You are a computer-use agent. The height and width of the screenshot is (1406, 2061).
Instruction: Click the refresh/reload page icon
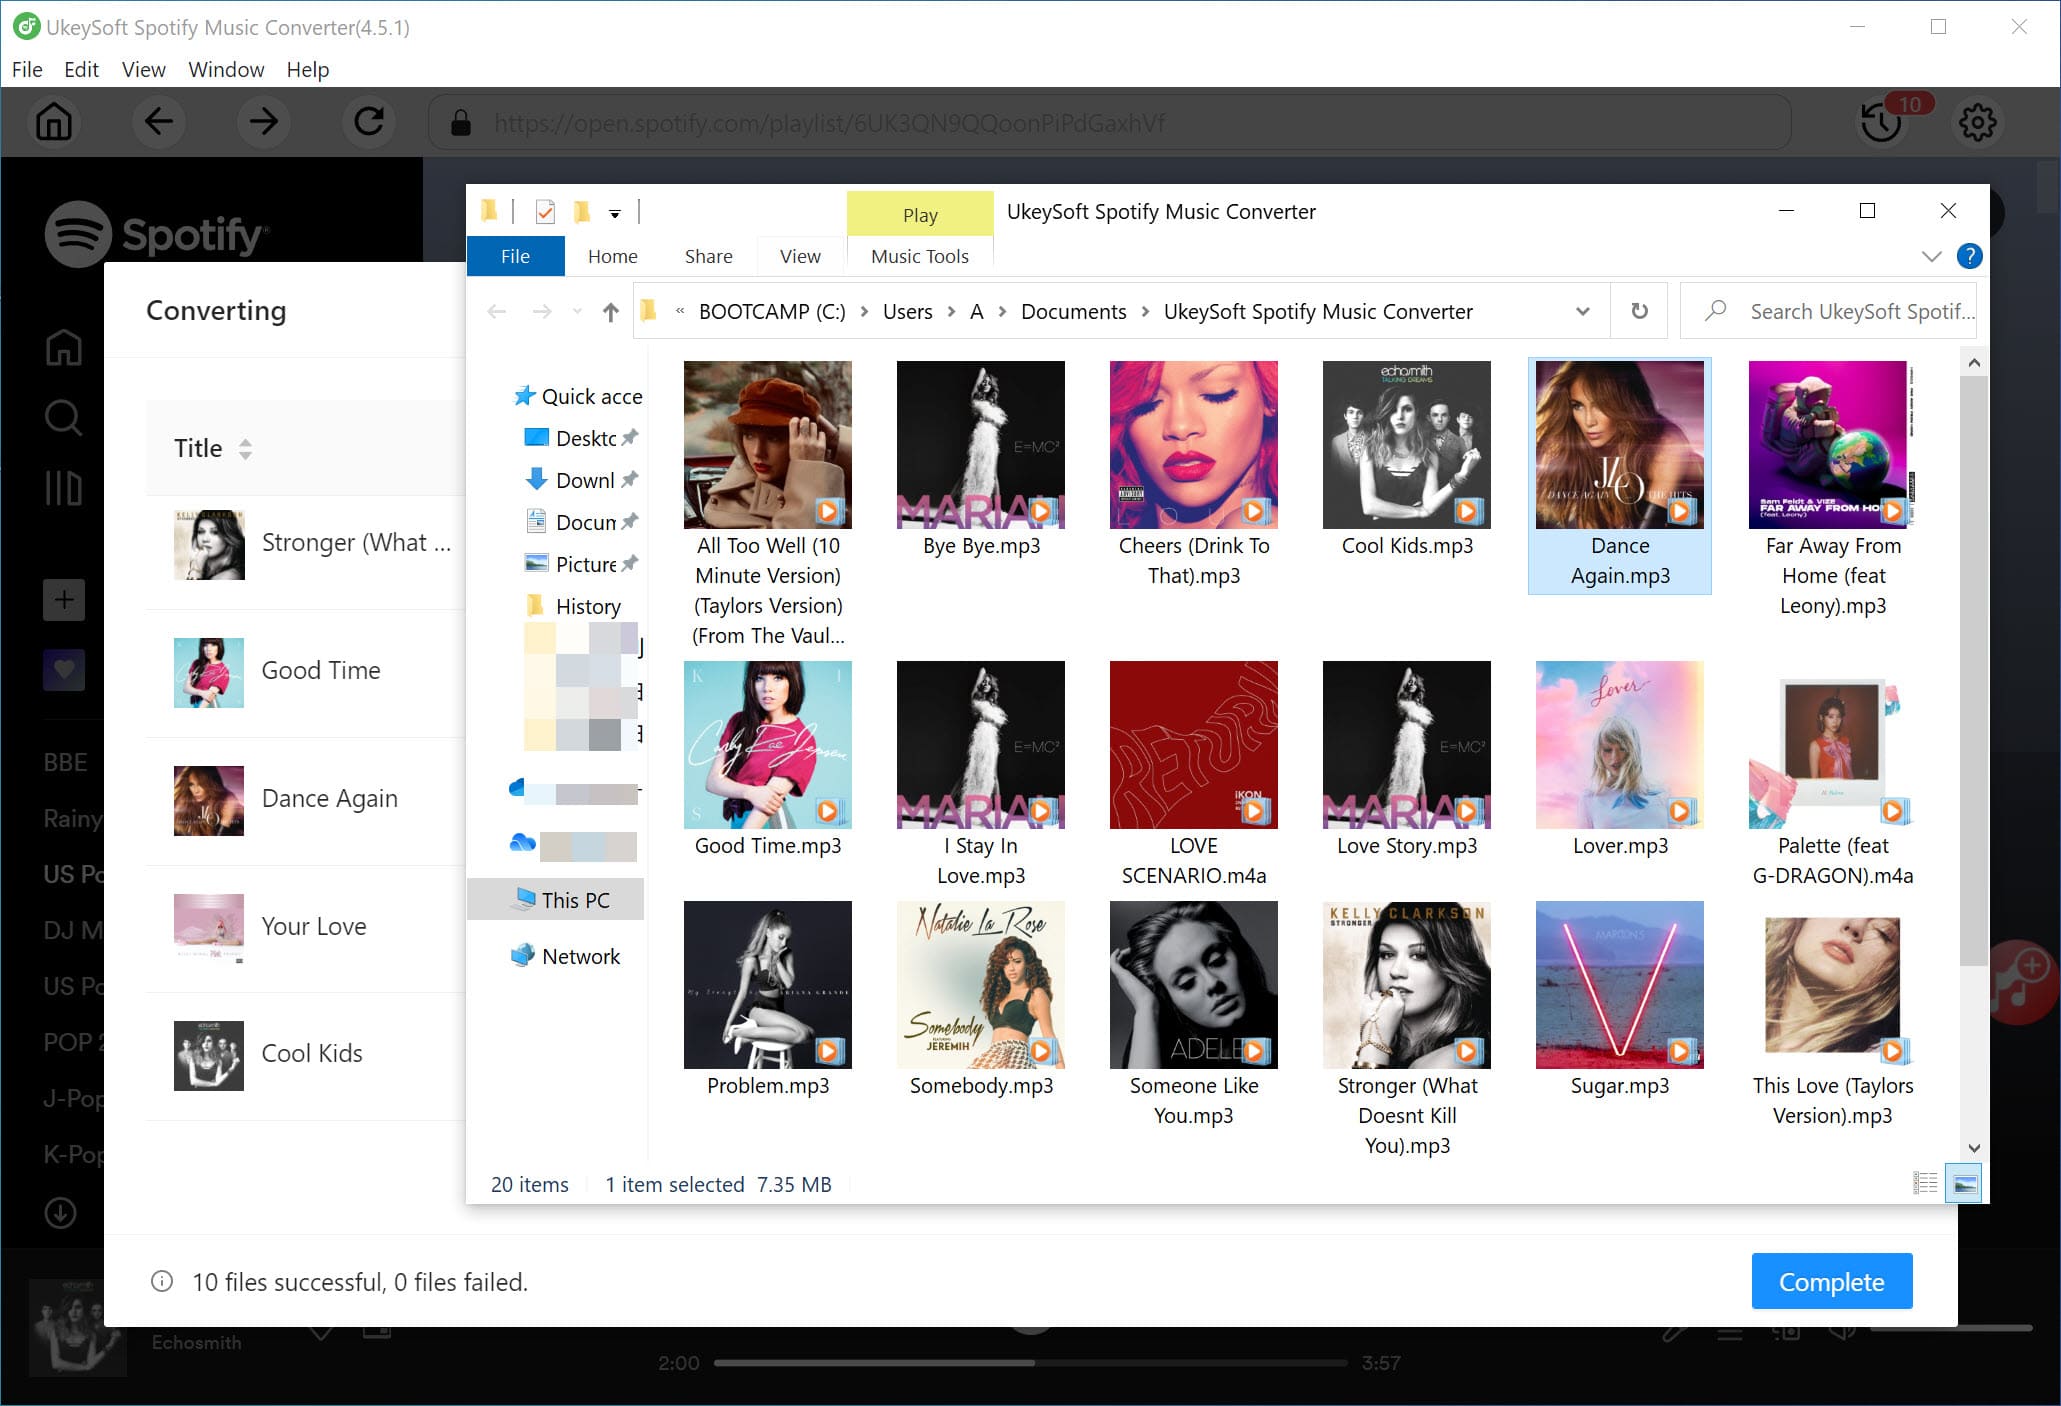(368, 124)
